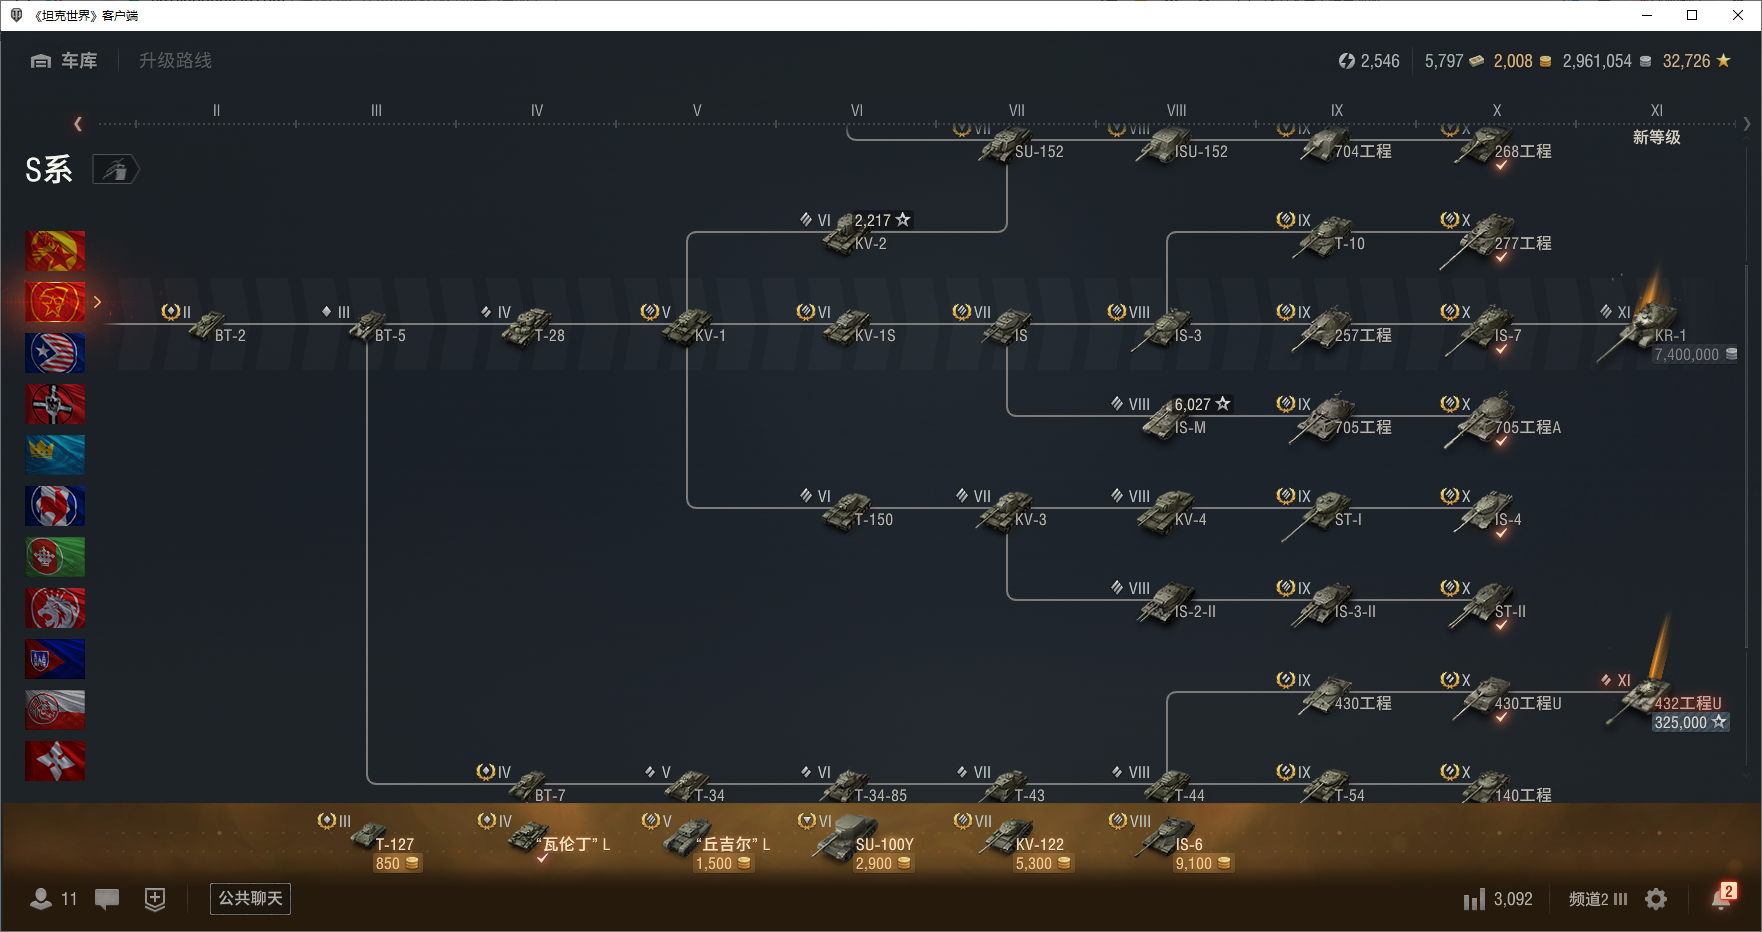
Task: Open the 公共聊天 public chat button
Action: tap(250, 899)
